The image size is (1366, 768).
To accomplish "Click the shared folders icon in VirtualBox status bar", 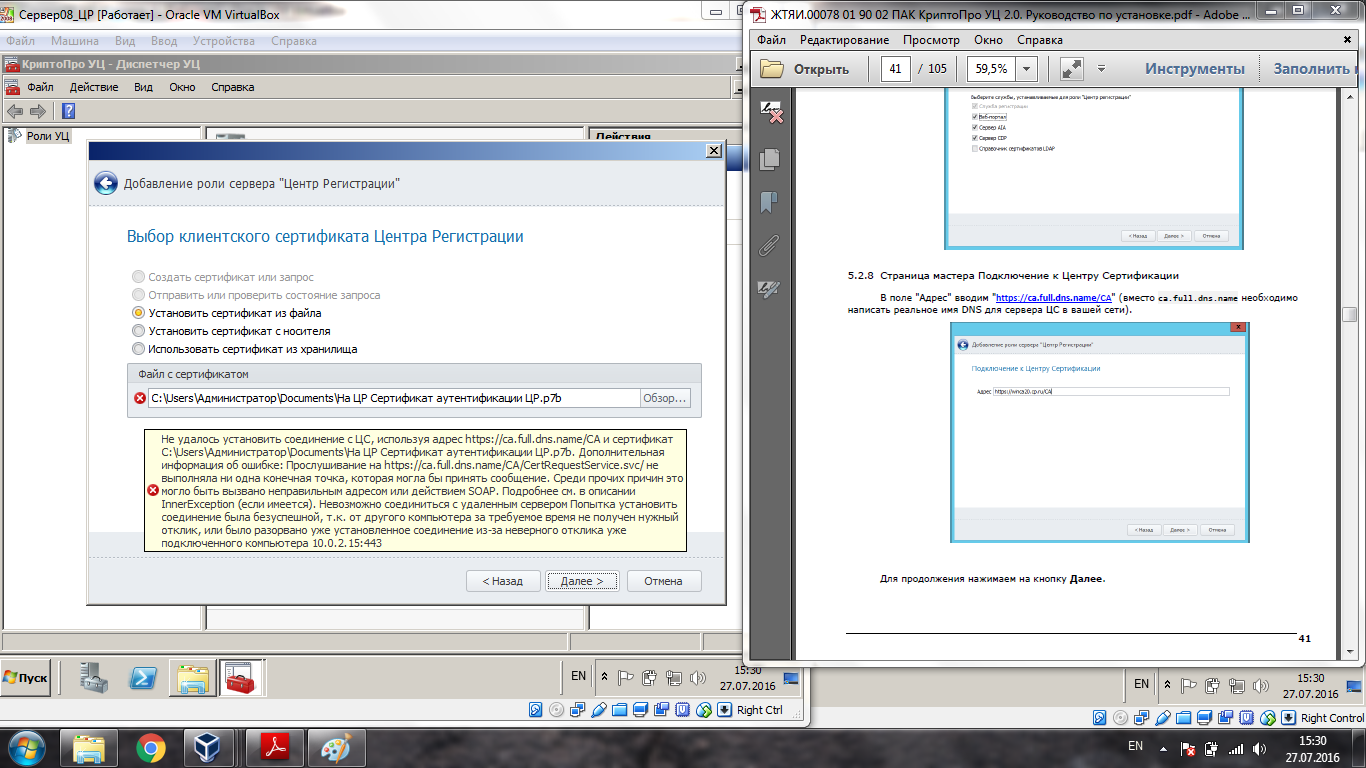I will [620, 710].
